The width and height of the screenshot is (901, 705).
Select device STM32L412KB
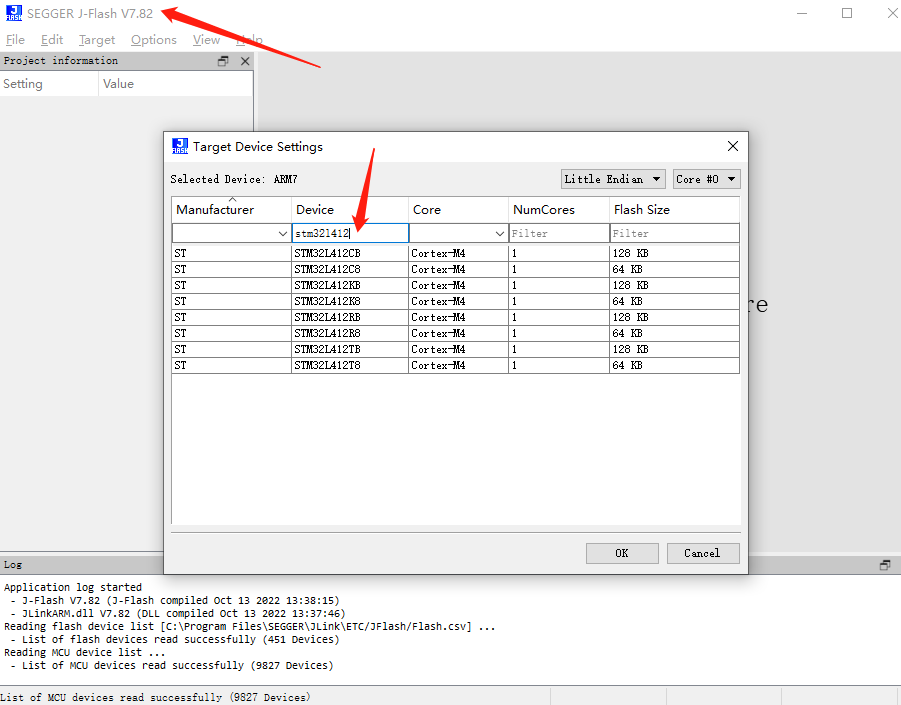tap(350, 286)
